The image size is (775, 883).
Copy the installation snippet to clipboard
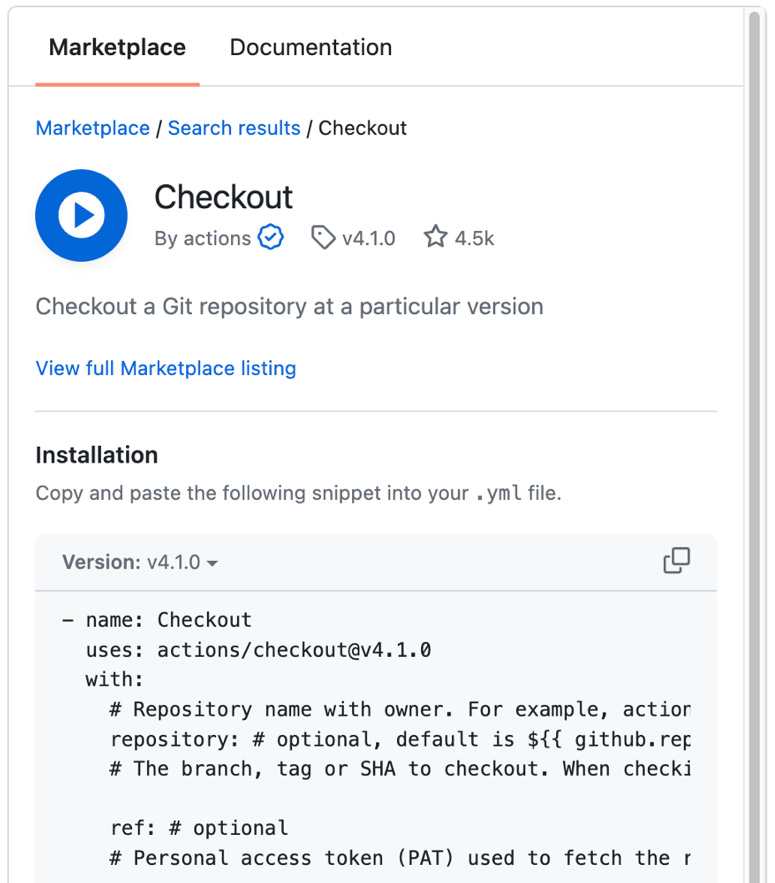(x=676, y=560)
